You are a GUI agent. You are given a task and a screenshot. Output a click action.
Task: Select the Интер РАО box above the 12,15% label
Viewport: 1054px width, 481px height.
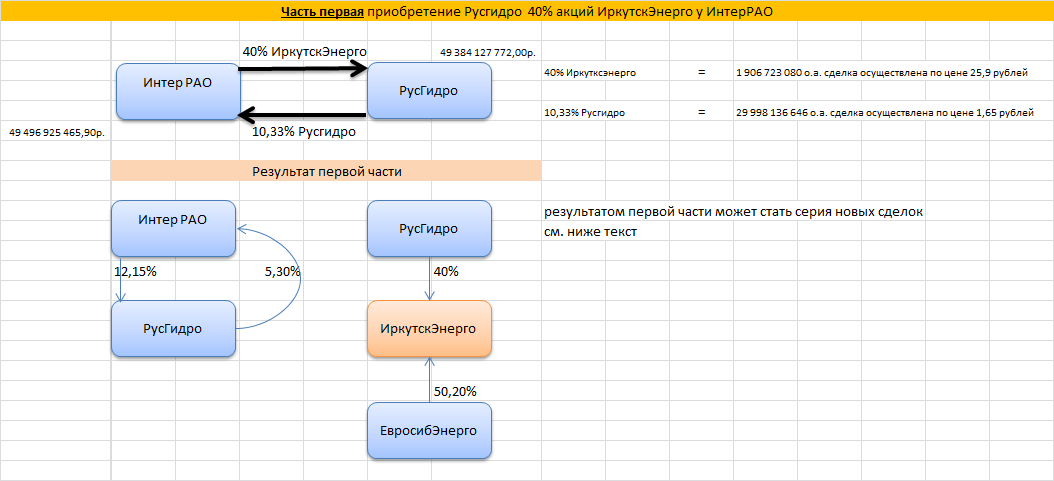click(173, 228)
